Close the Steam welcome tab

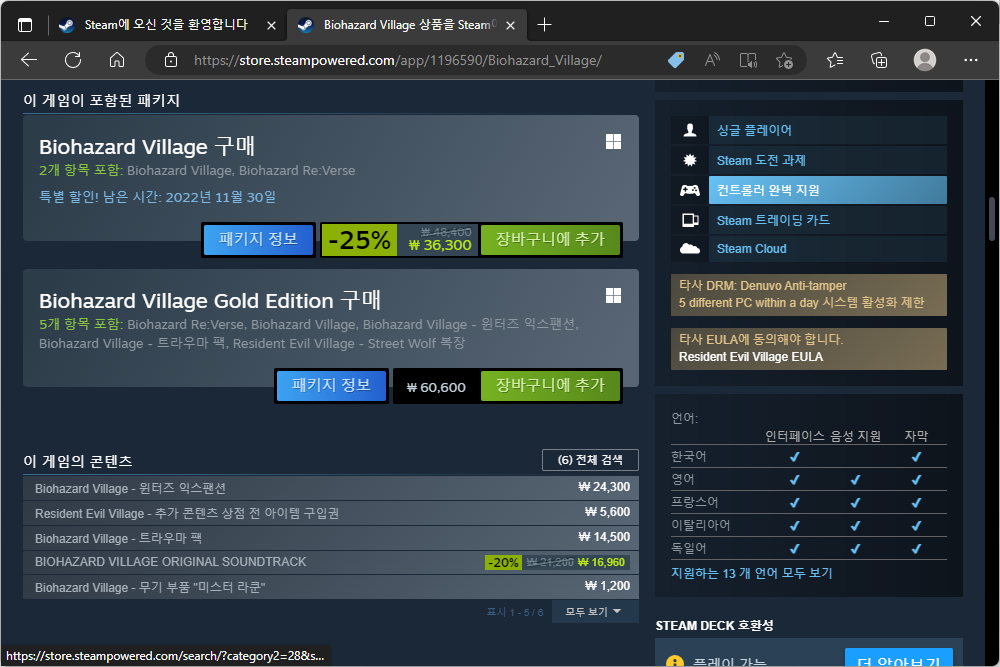pyautogui.click(x=271, y=26)
